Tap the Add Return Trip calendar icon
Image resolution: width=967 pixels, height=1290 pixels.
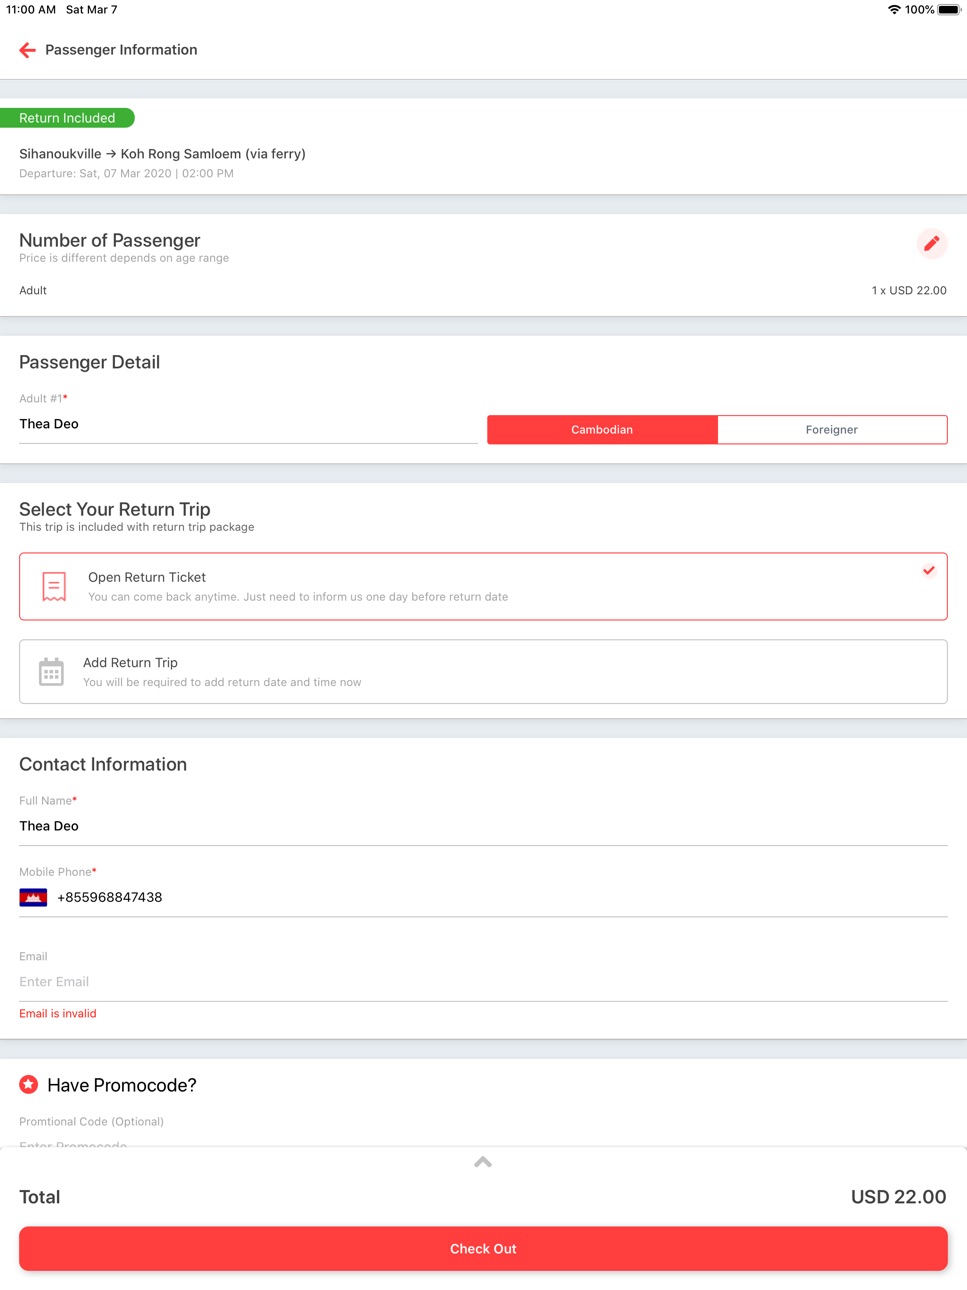click(51, 672)
